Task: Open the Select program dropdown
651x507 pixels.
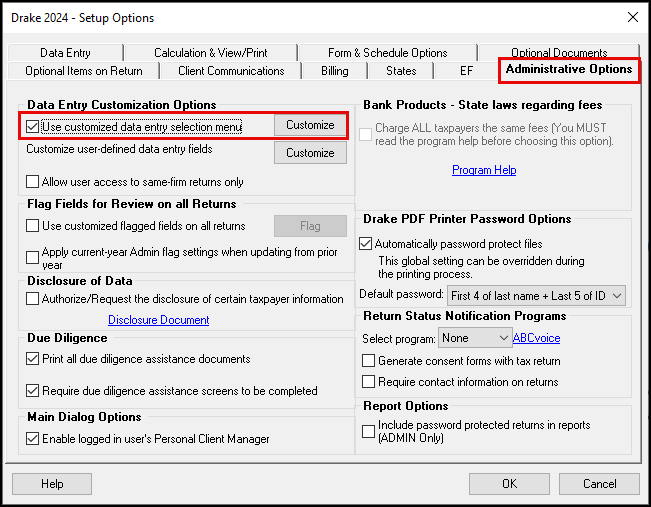Action: pyautogui.click(x=474, y=338)
